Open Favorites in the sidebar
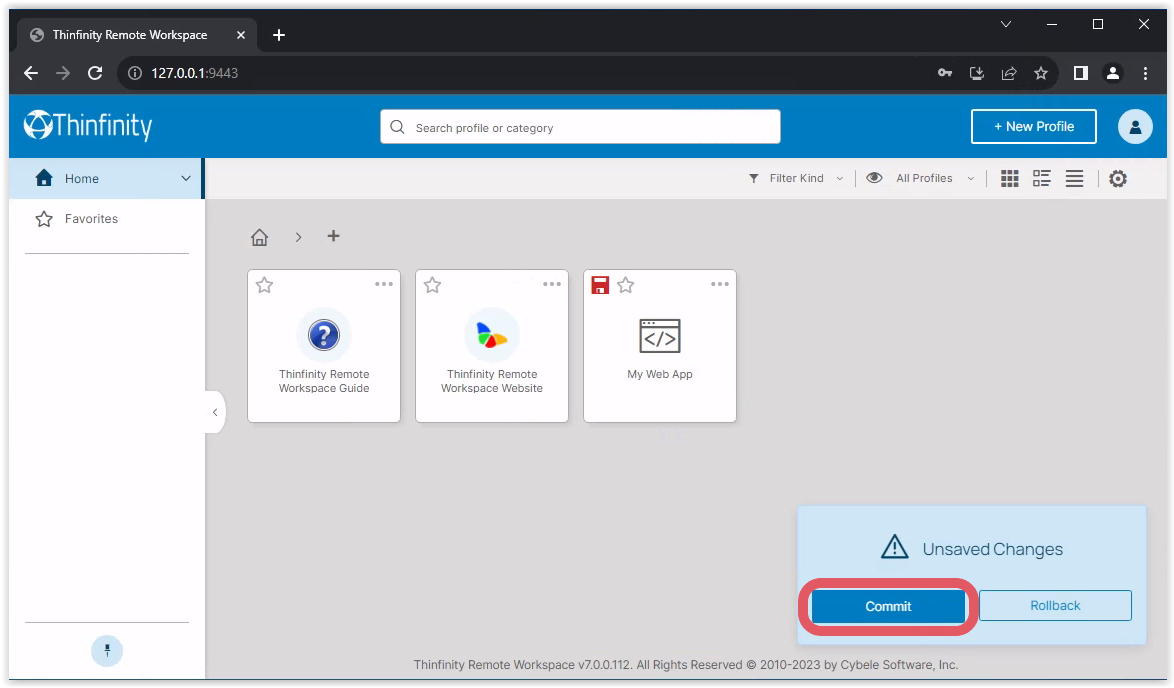Viewport: 1174px width, 688px height. coord(106,219)
